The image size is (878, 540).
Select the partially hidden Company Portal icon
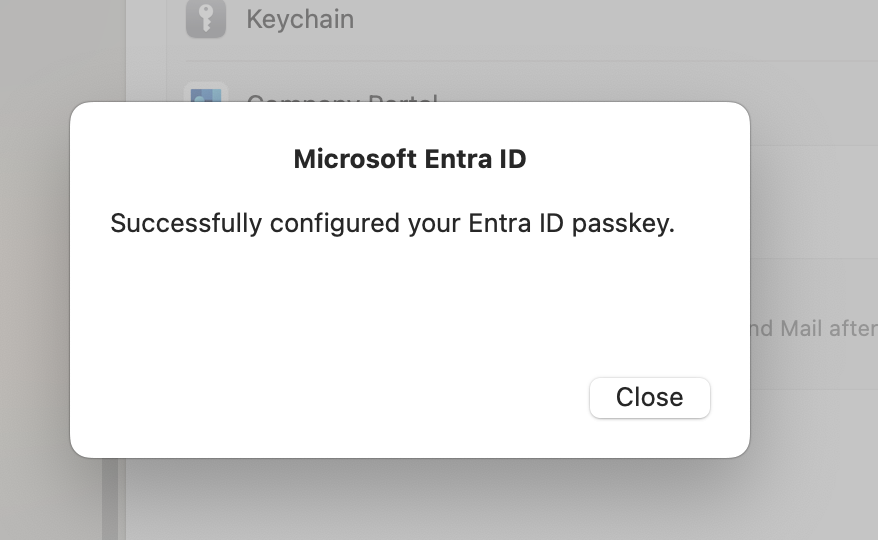(206, 92)
